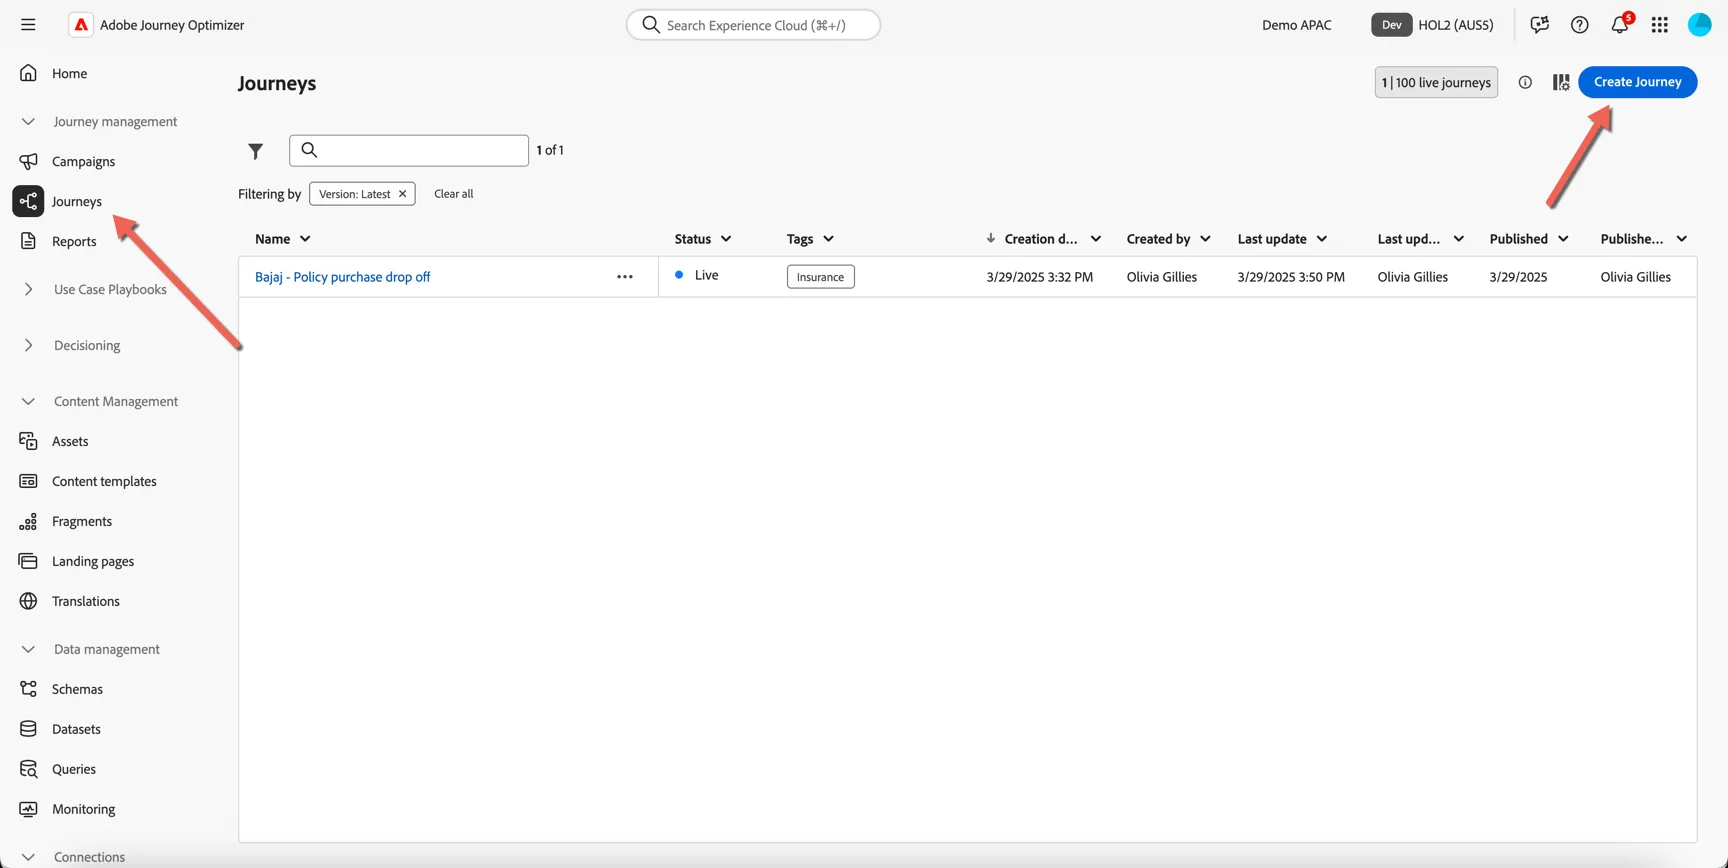Image resolution: width=1728 pixels, height=868 pixels.
Task: Open the Bajaj - Policy purchase drop off journey
Action: tap(342, 277)
